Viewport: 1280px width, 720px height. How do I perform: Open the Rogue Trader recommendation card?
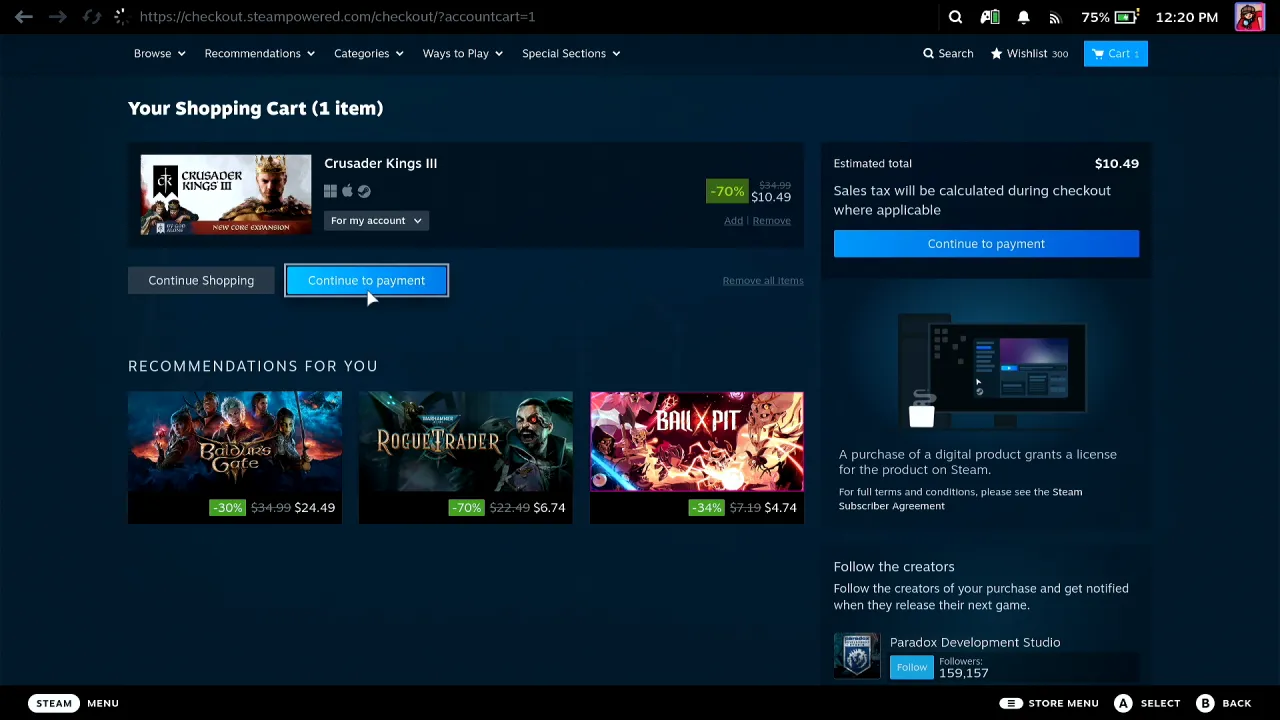pyautogui.click(x=466, y=457)
